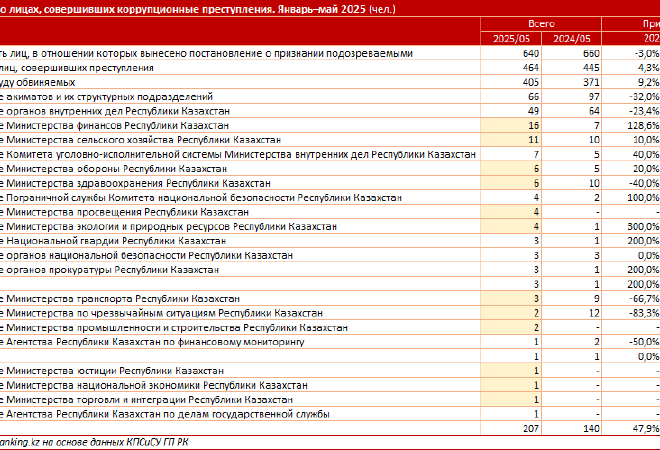The height and width of the screenshot is (450, 660).
Task: Click value 97 in akimats row
Action: point(594,97)
